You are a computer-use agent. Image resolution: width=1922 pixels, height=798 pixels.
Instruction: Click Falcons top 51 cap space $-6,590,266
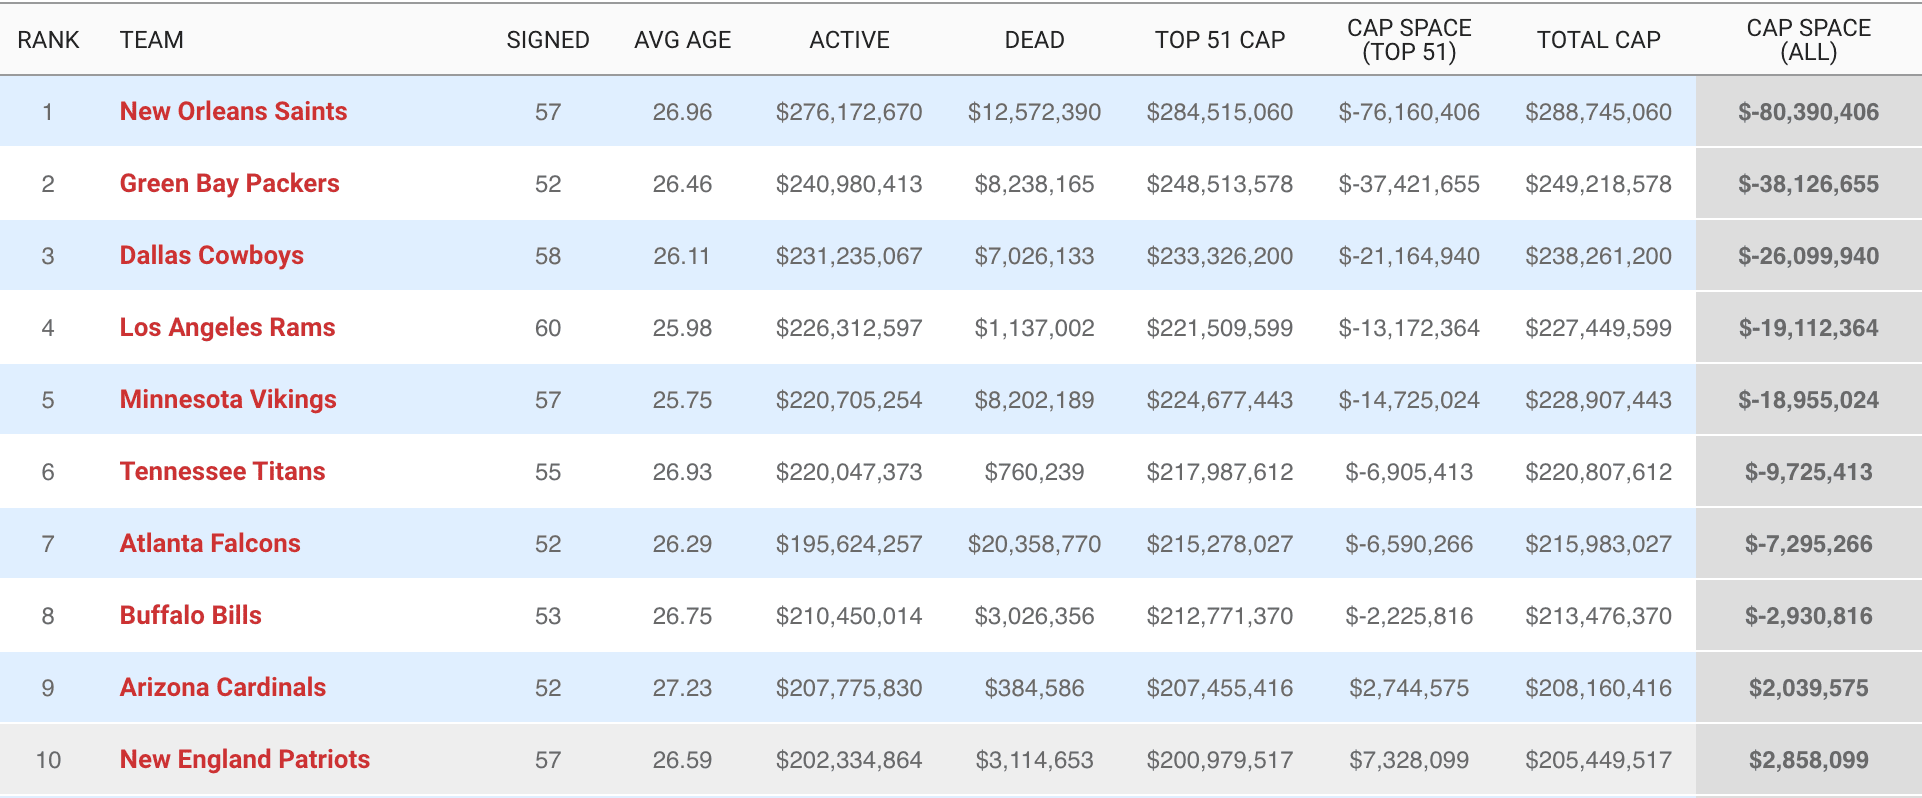tap(1409, 544)
